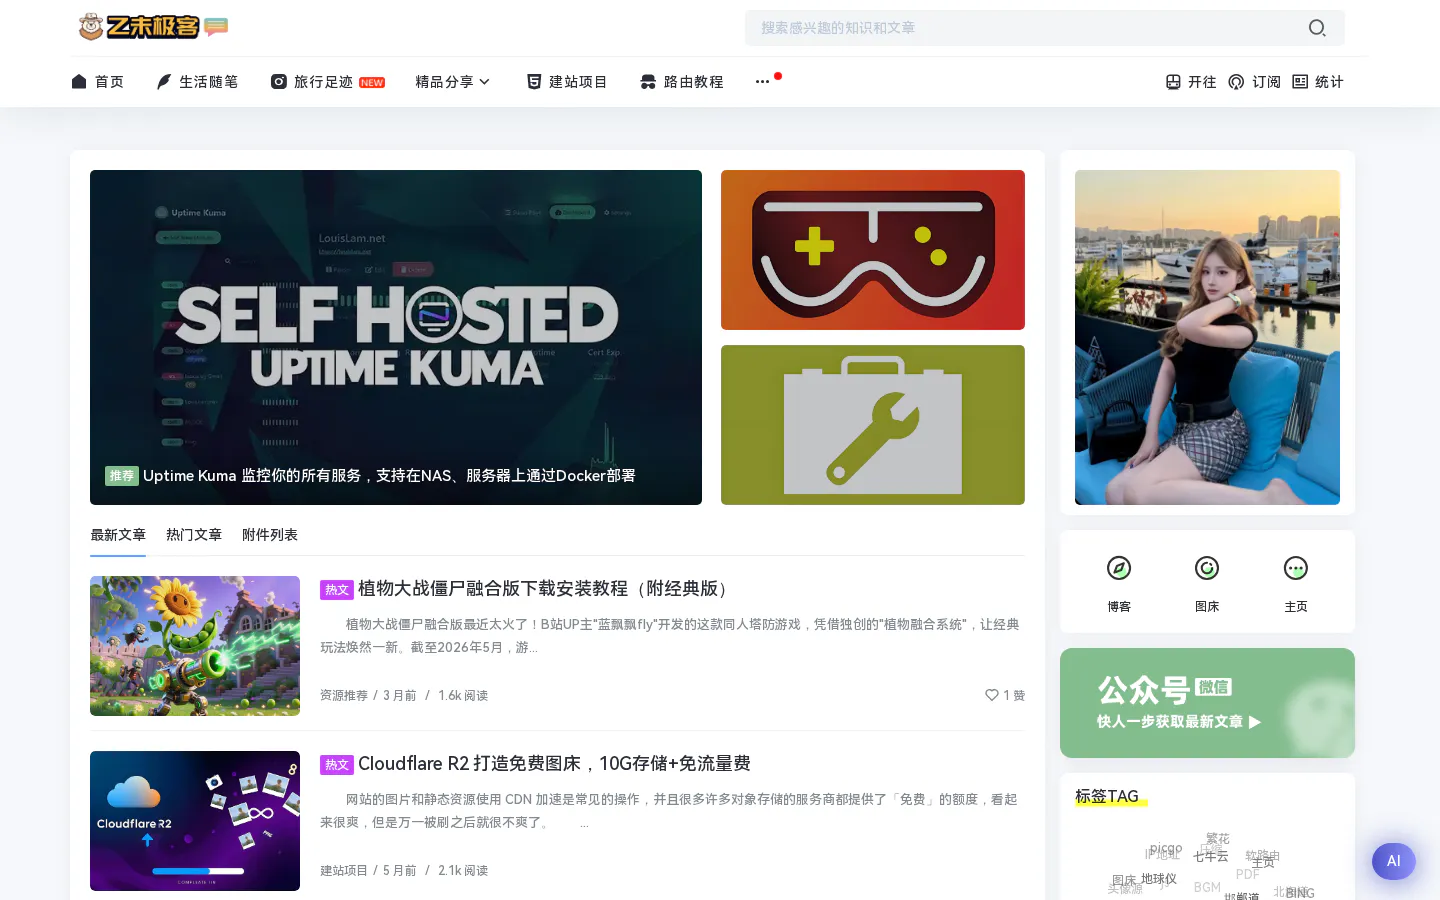
Task: Select the 最新文章 tab
Action: pos(118,535)
